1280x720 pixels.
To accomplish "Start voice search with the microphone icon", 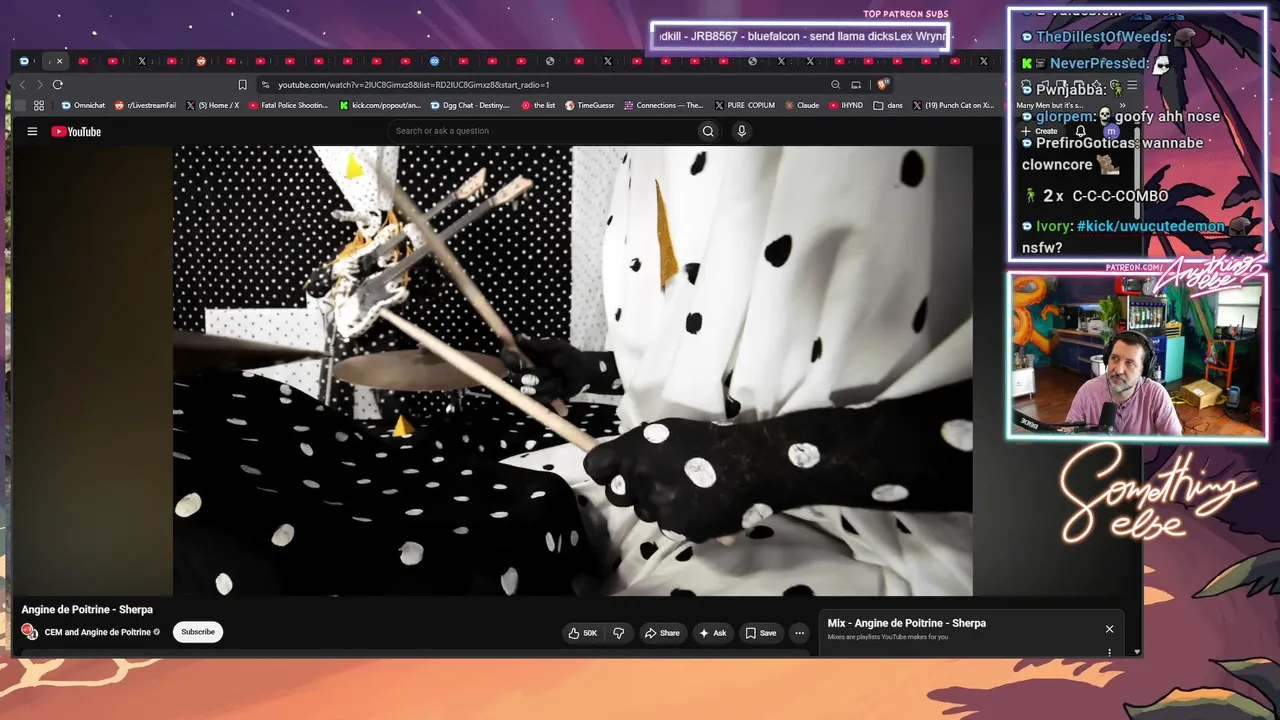I will coord(741,131).
